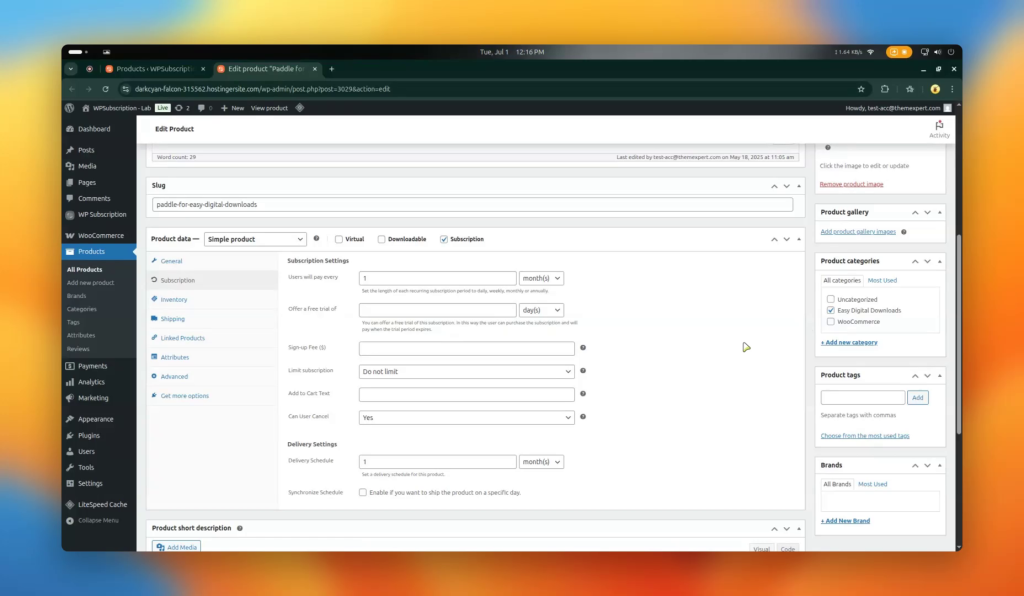The width and height of the screenshot is (1024, 596).
Task: Collapse the Product categories panel
Action: (940, 261)
